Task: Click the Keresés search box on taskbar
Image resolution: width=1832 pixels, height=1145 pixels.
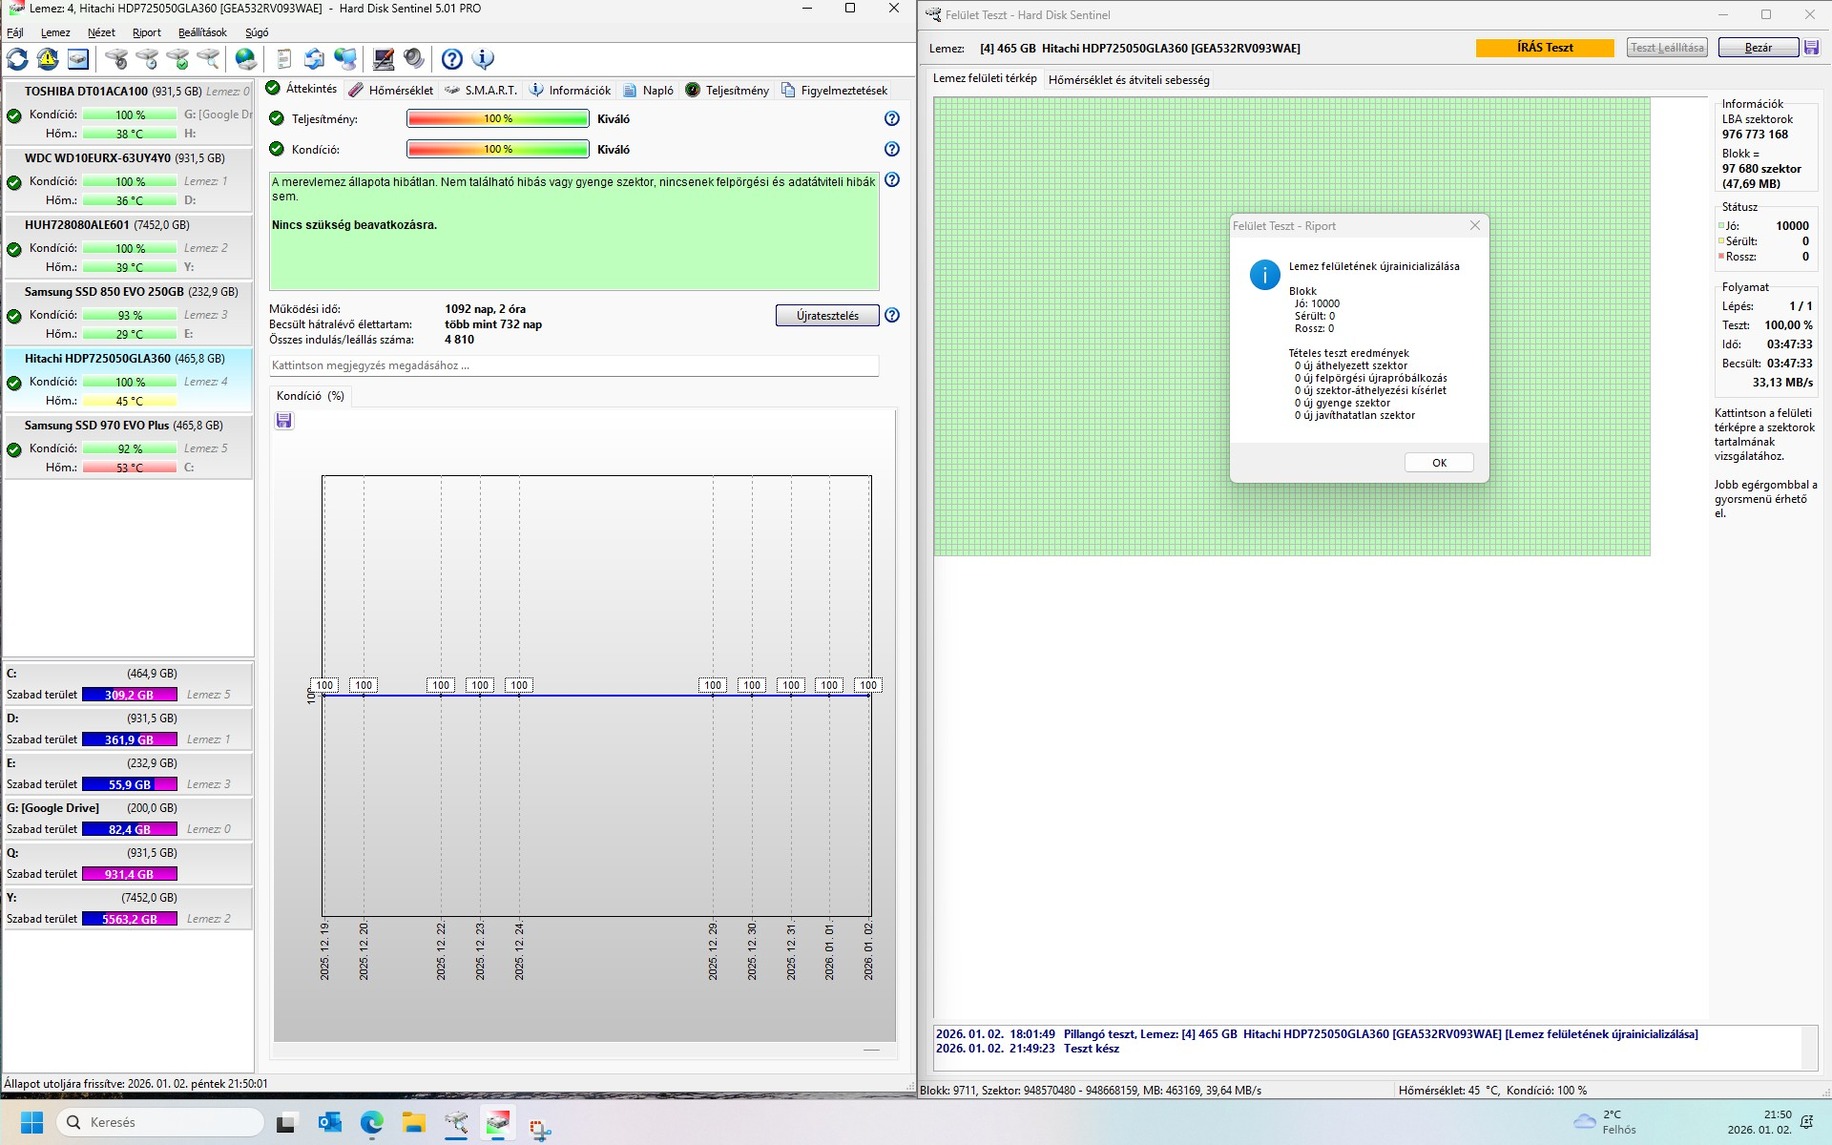Action: [x=160, y=1123]
